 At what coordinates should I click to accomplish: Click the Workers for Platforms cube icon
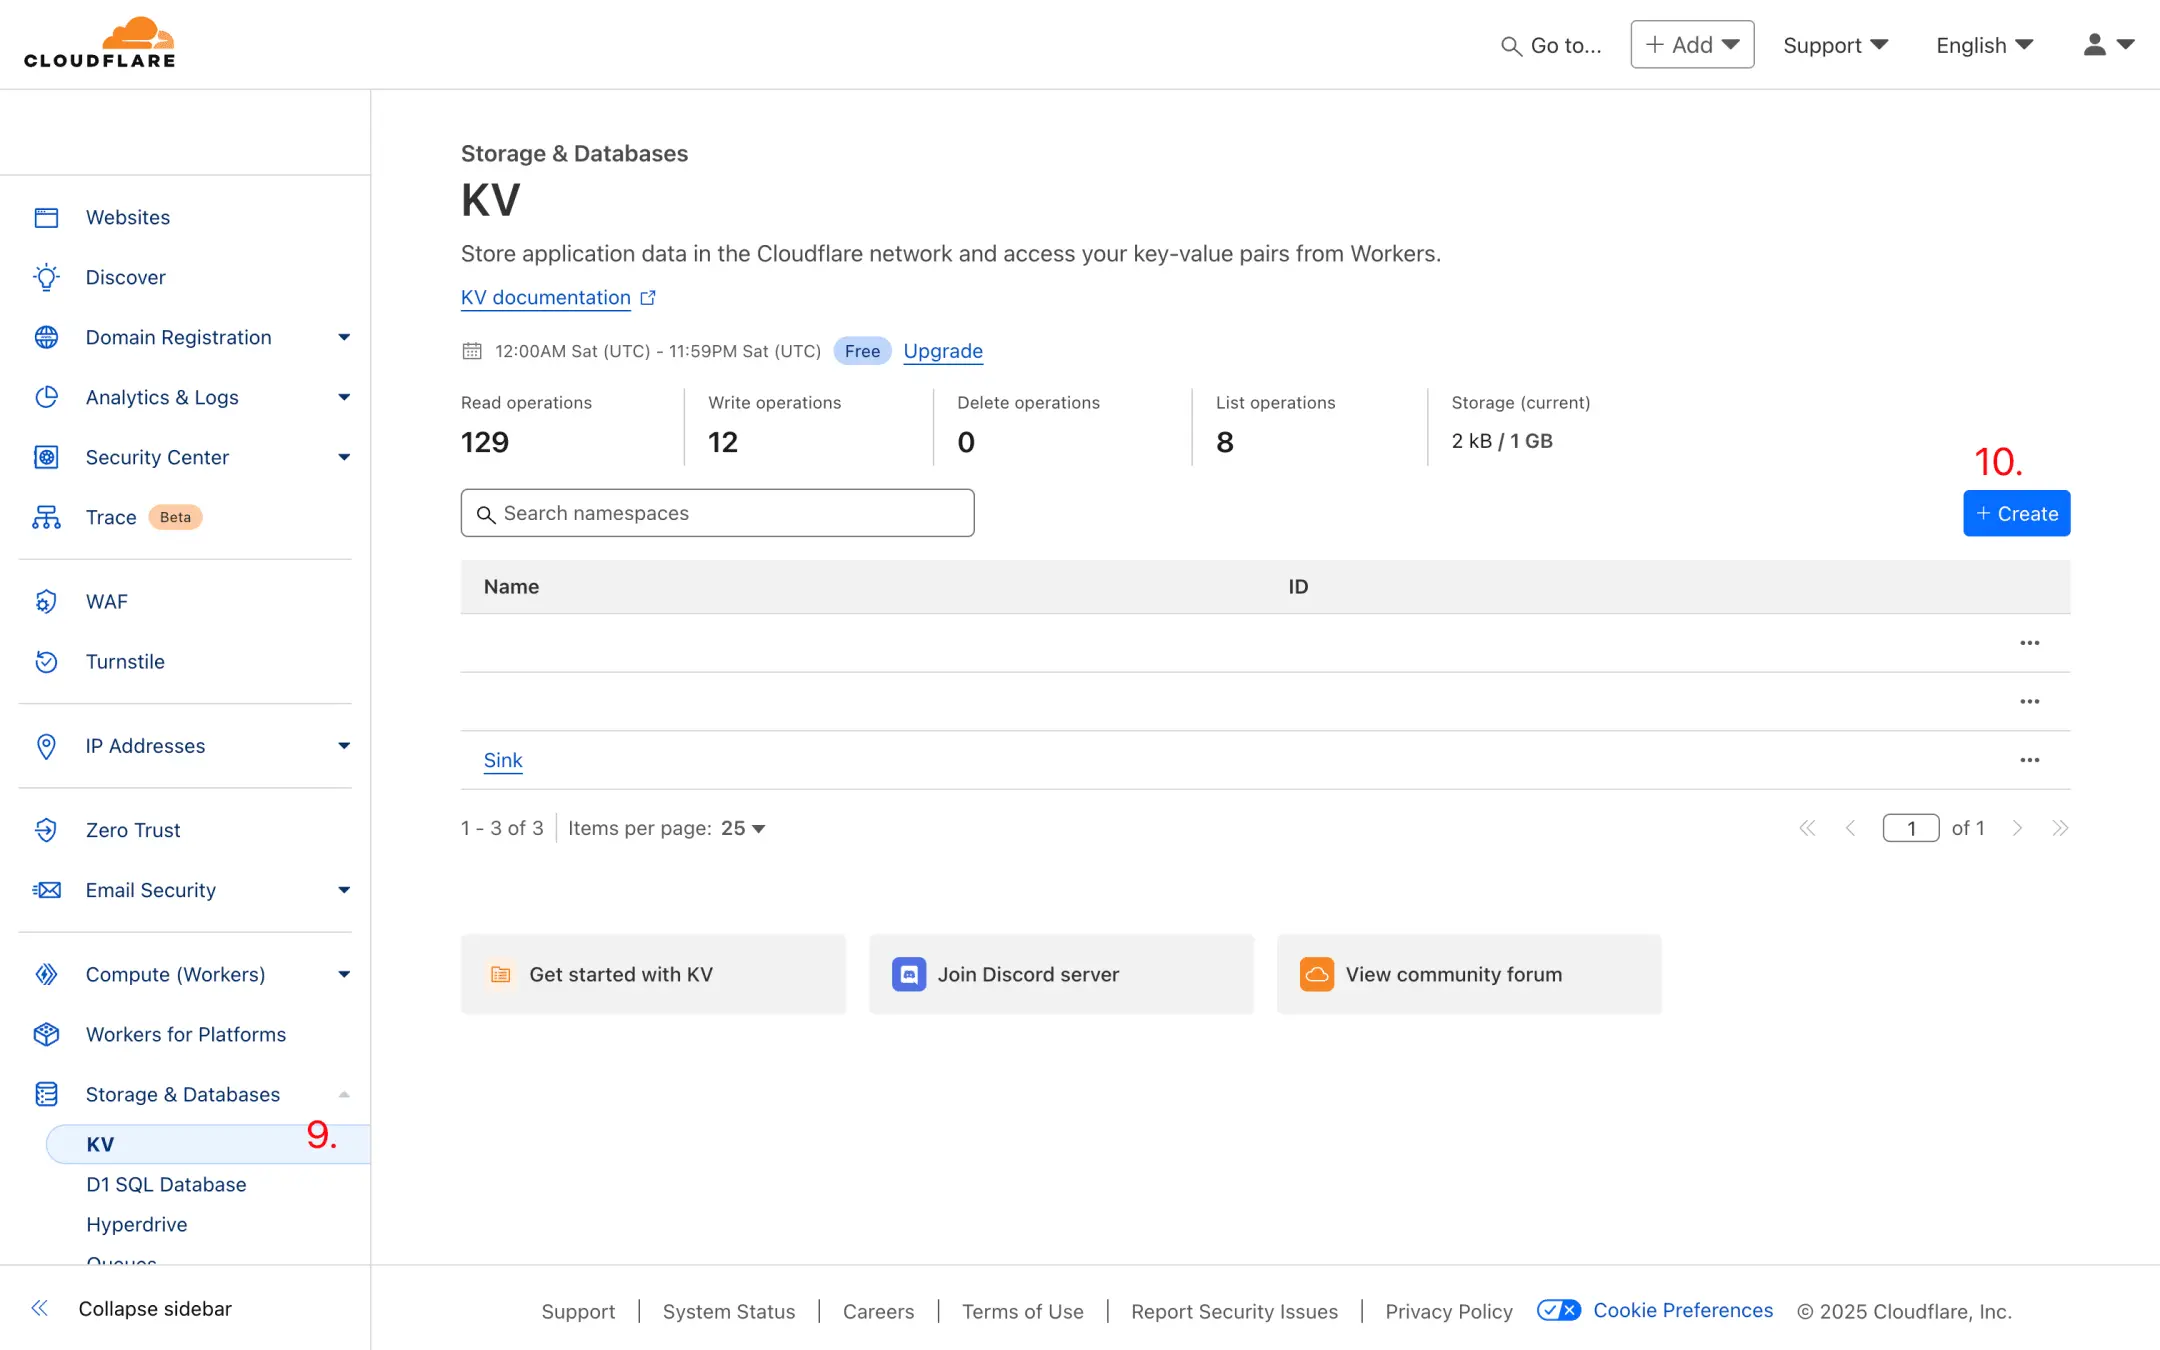click(46, 1034)
